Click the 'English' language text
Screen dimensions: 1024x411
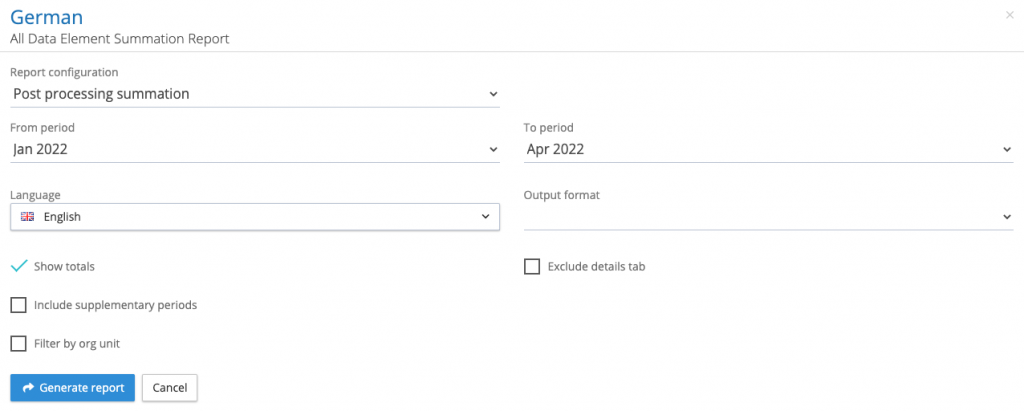(62, 216)
